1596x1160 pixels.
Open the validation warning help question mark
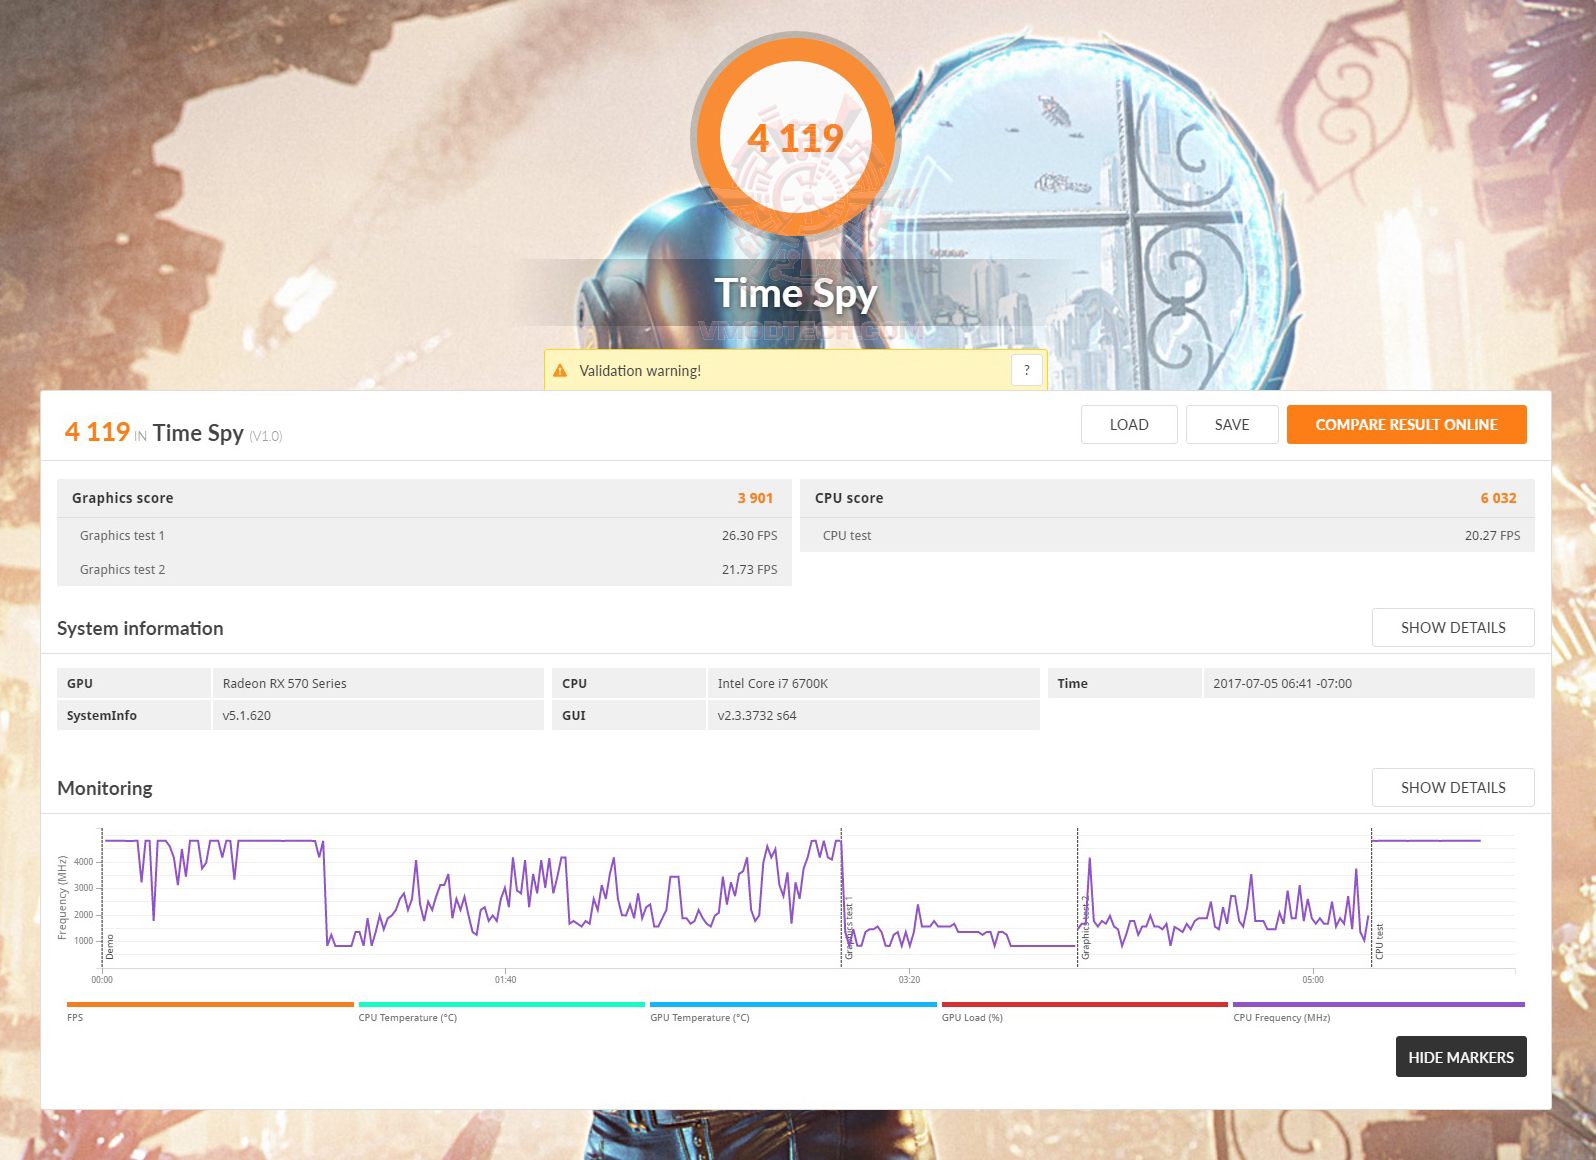click(x=1027, y=370)
